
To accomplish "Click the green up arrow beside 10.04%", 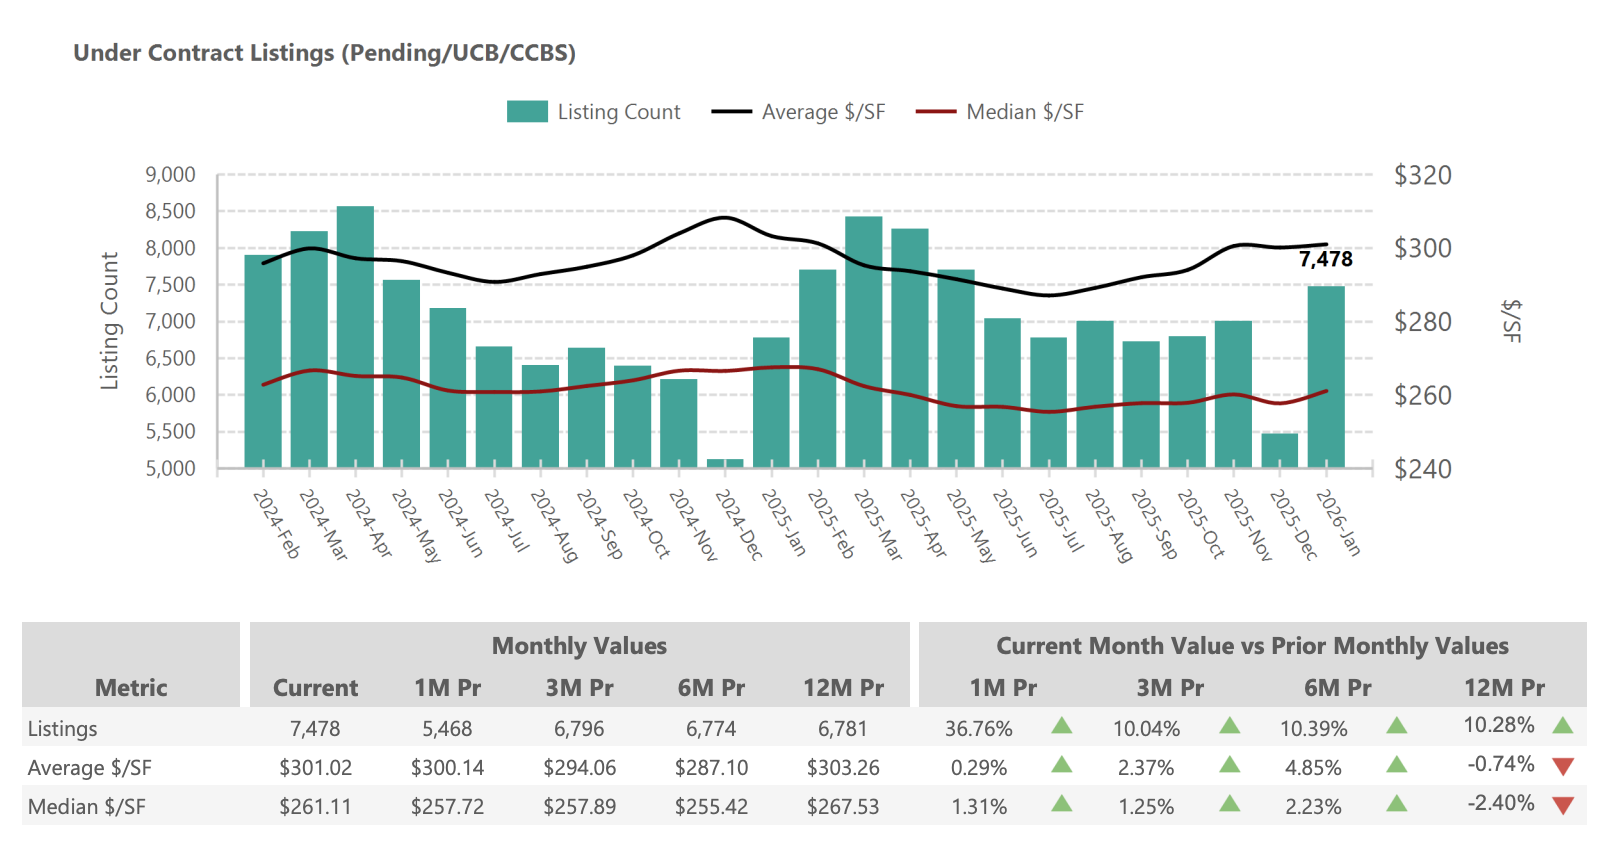I will point(1230,726).
